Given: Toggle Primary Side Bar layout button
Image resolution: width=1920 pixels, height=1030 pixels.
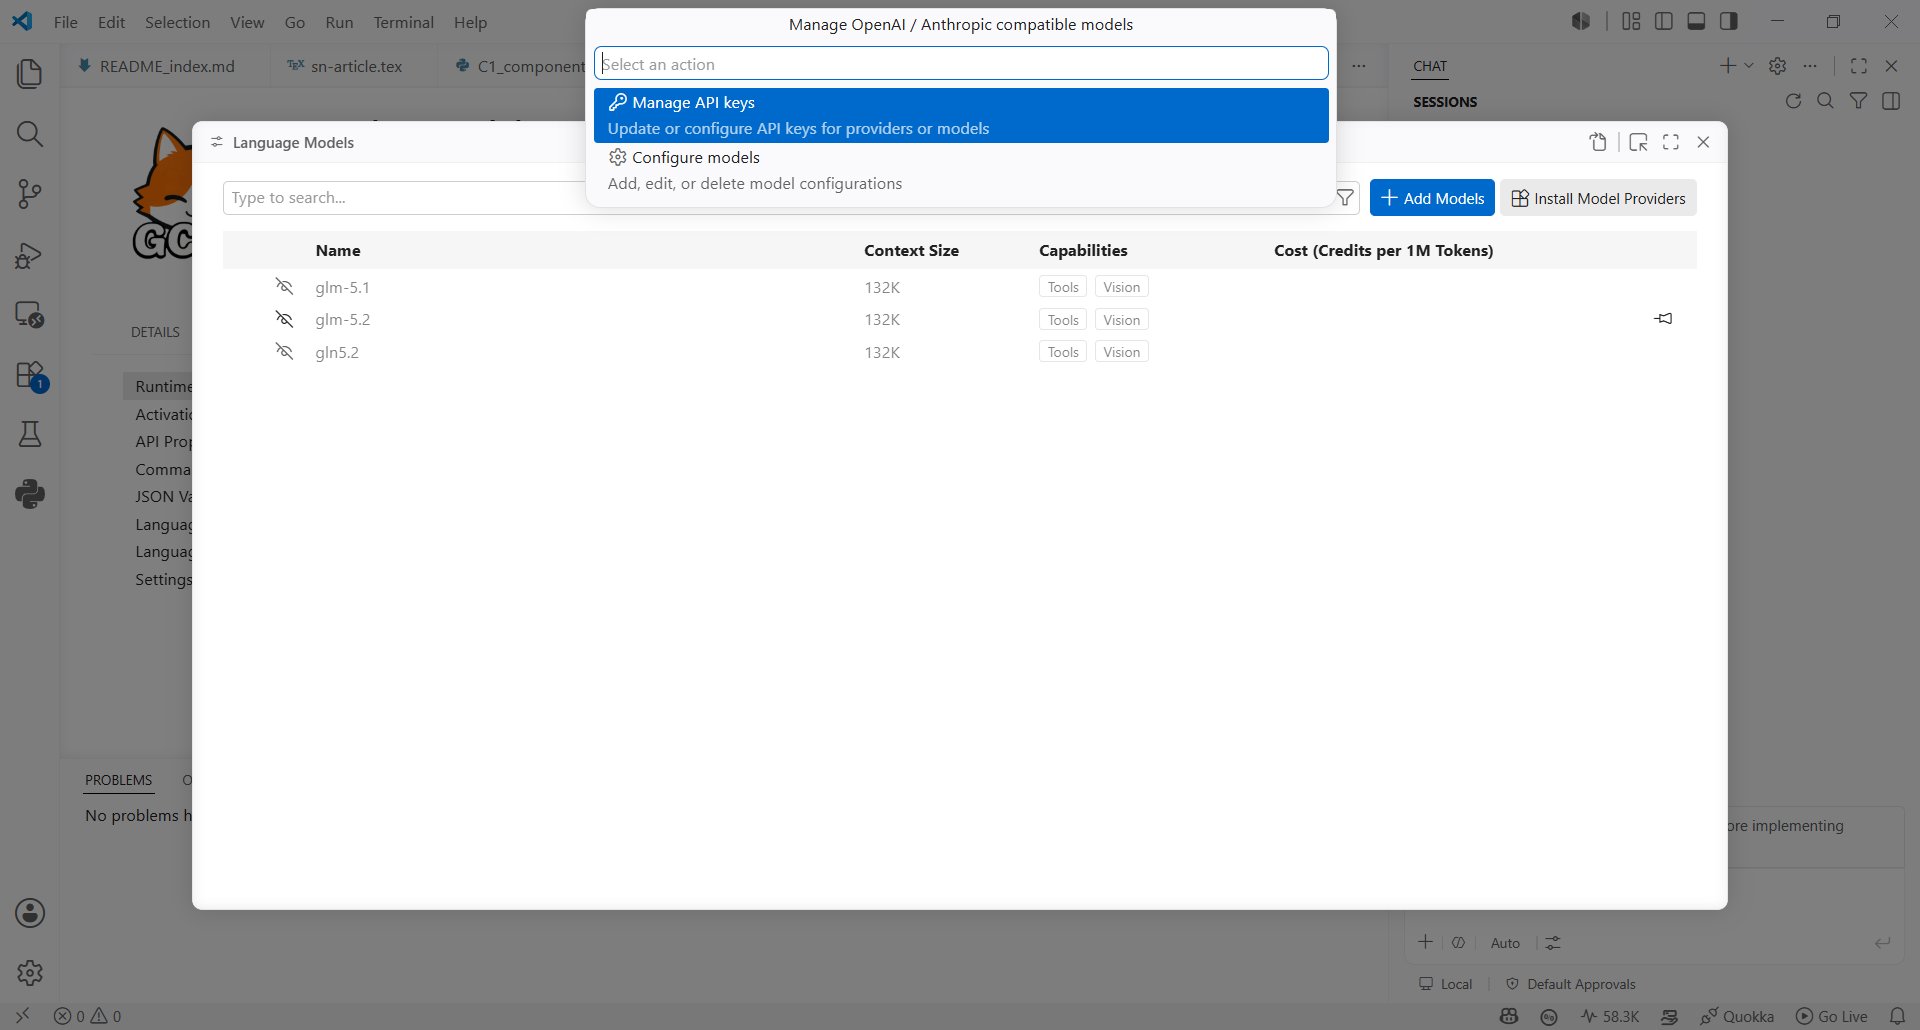Looking at the screenshot, I should 1664,21.
